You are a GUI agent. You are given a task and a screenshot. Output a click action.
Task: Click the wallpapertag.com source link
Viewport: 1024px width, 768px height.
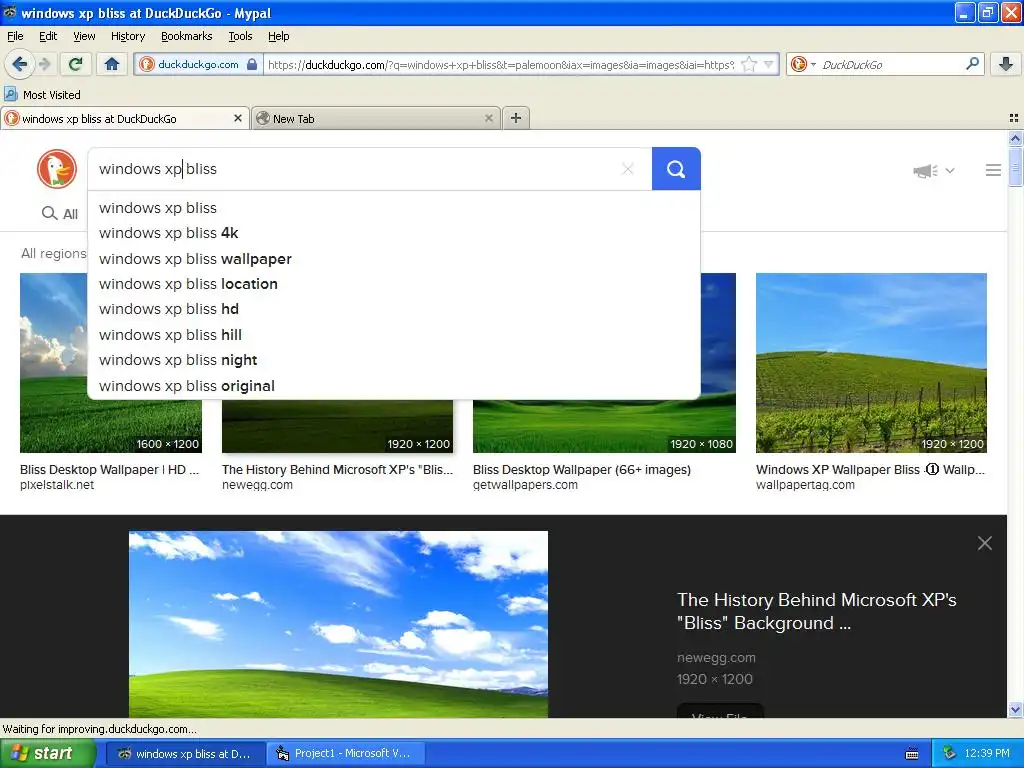tap(805, 485)
